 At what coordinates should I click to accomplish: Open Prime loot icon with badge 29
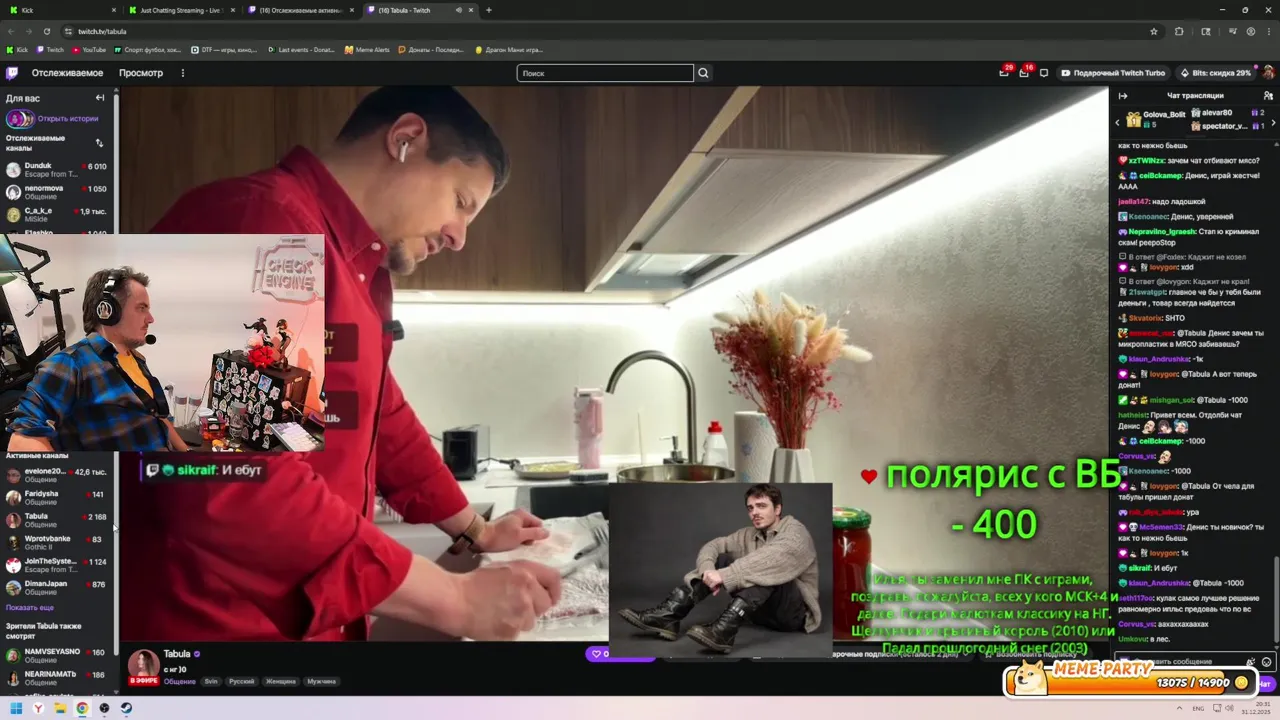[x=1004, y=73]
